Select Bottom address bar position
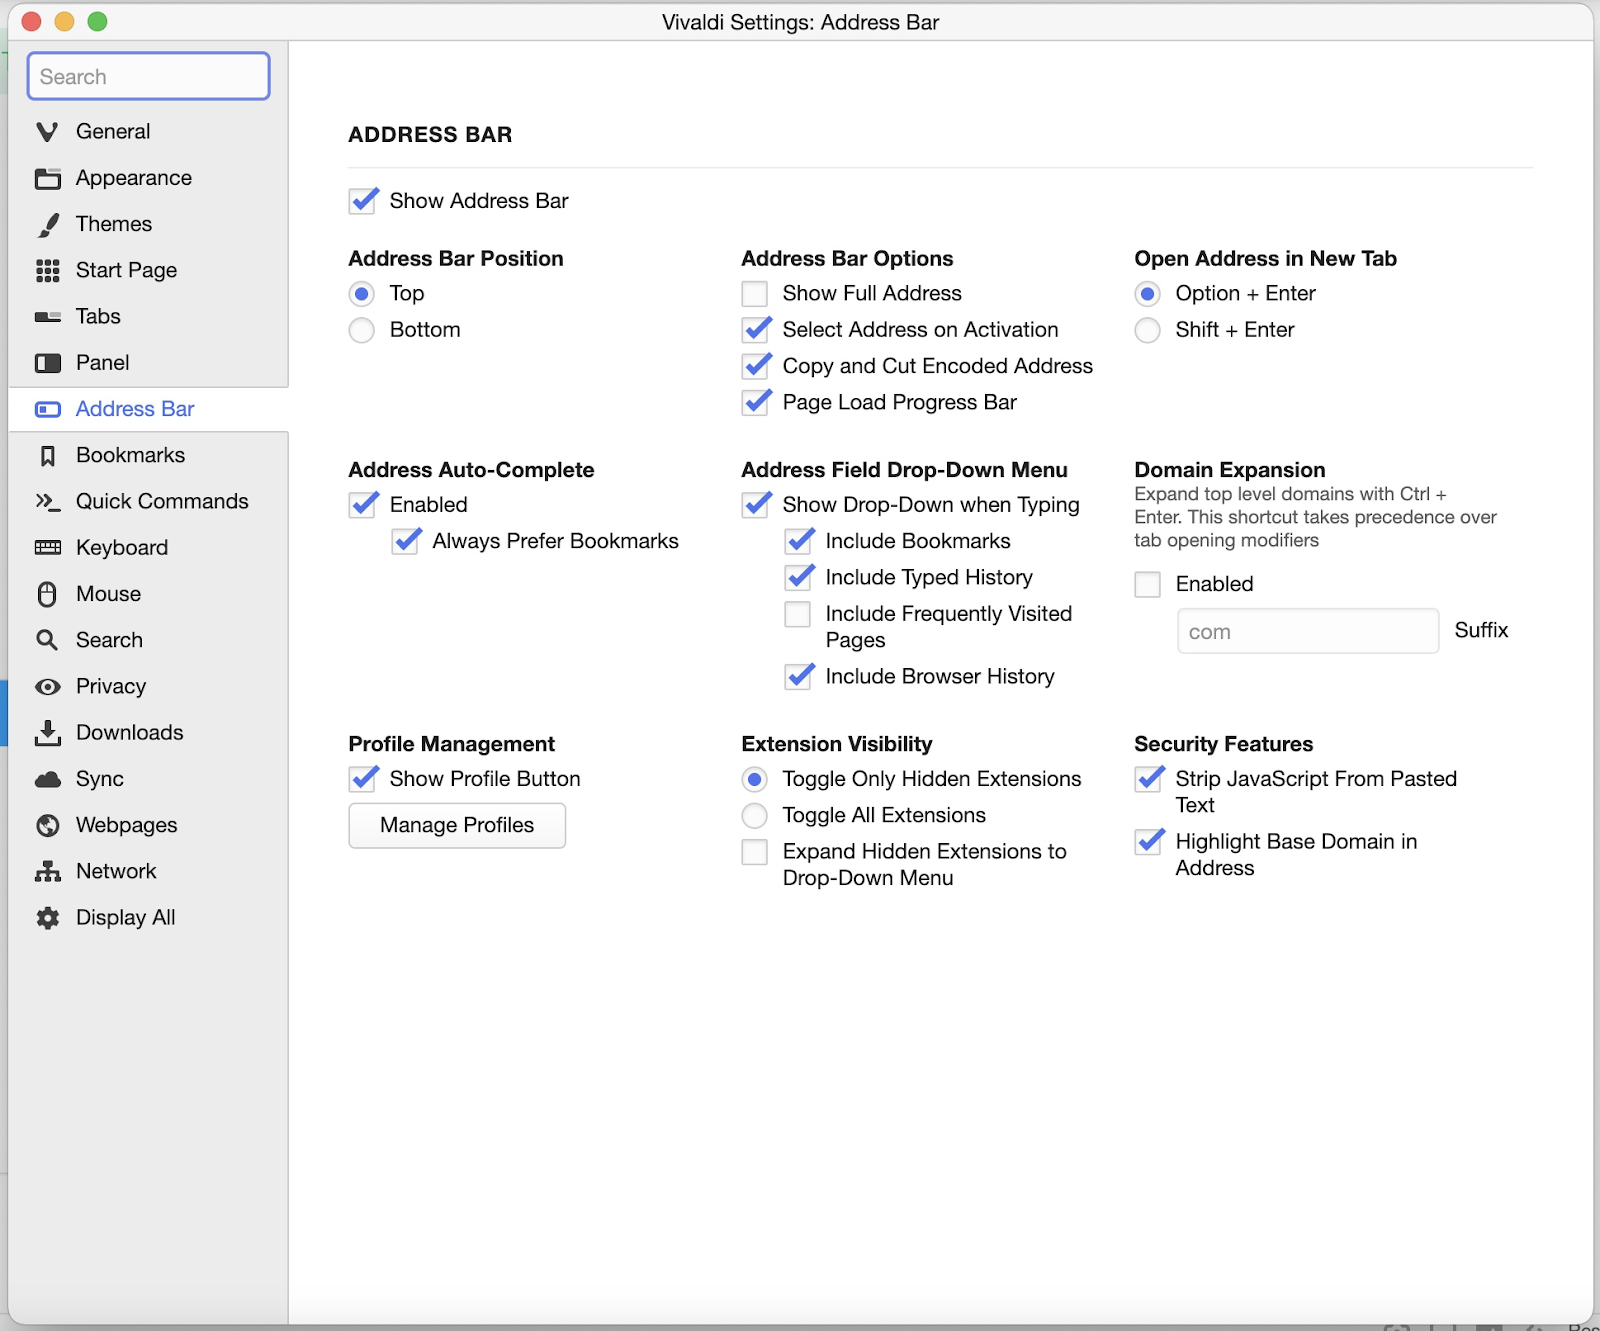Screen dimensions: 1600x1331 point(361,330)
